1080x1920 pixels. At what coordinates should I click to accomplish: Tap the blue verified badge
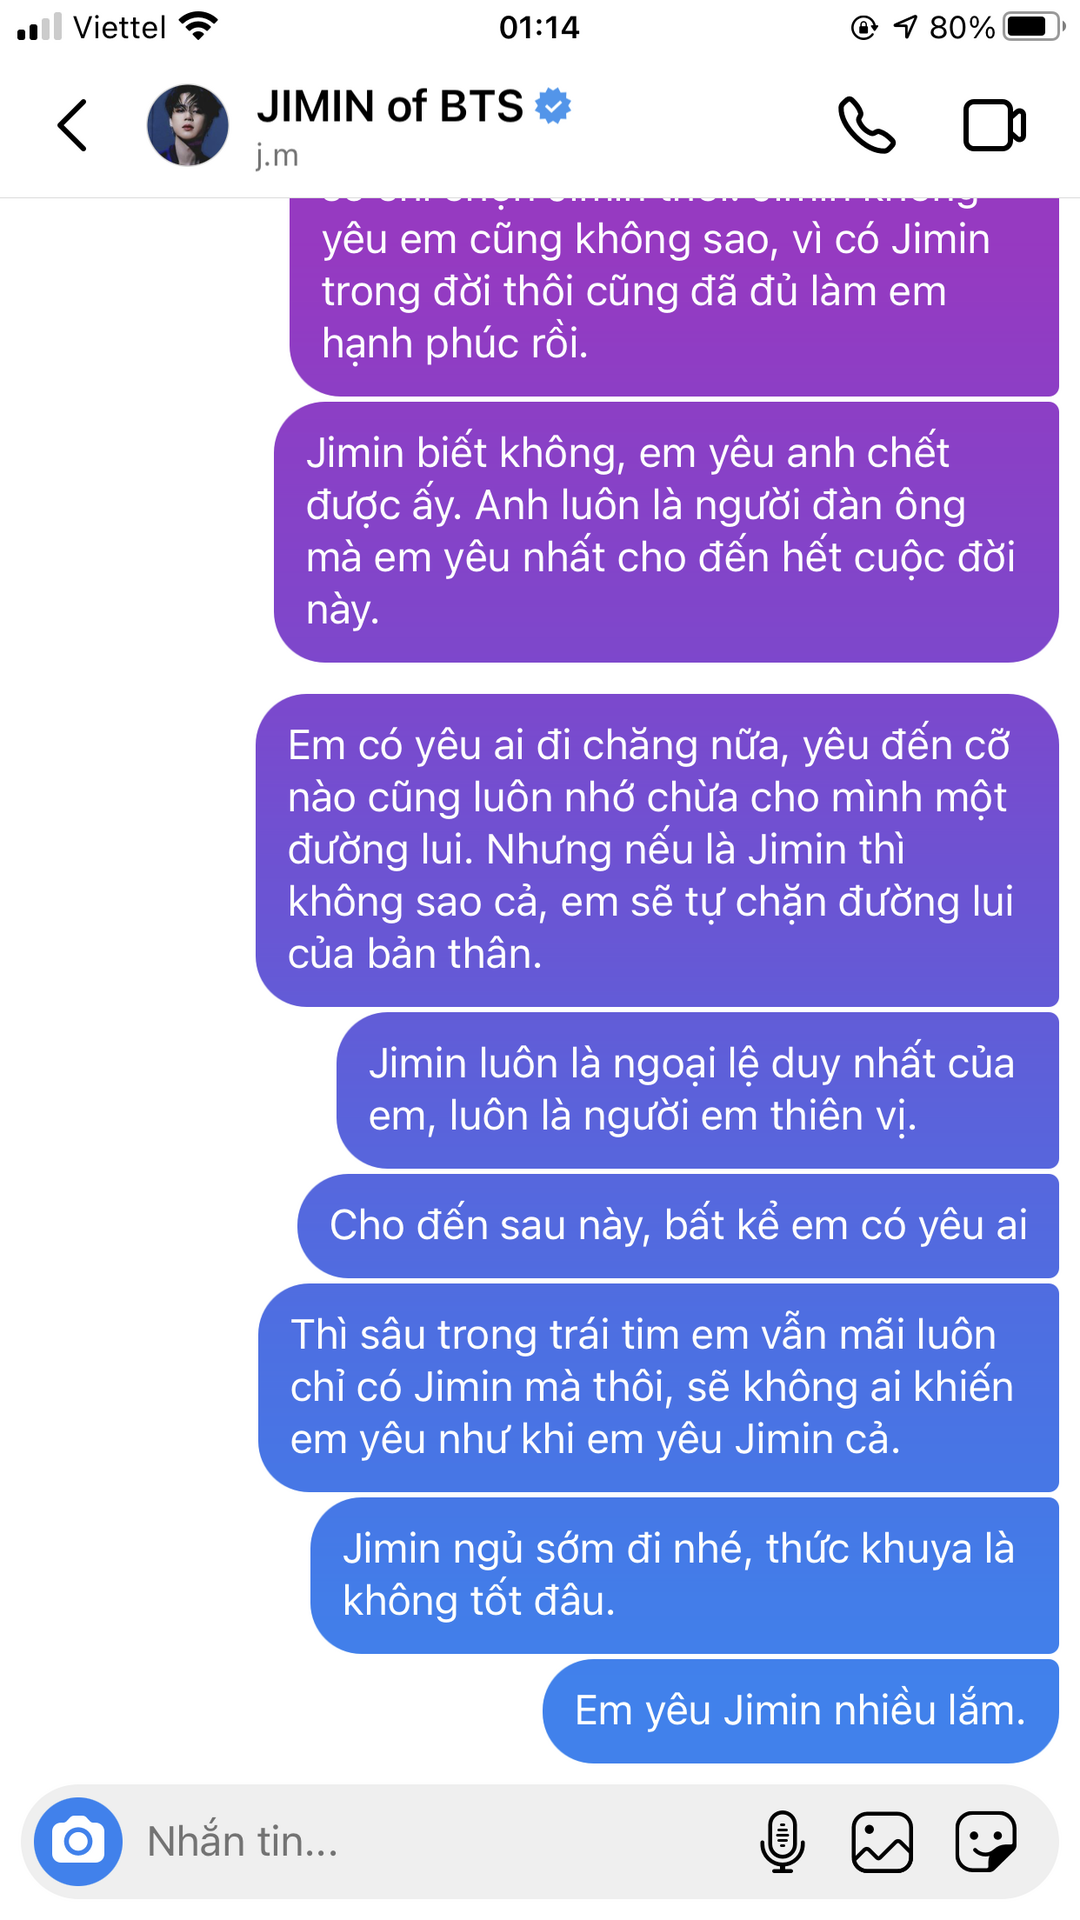[x=553, y=106]
